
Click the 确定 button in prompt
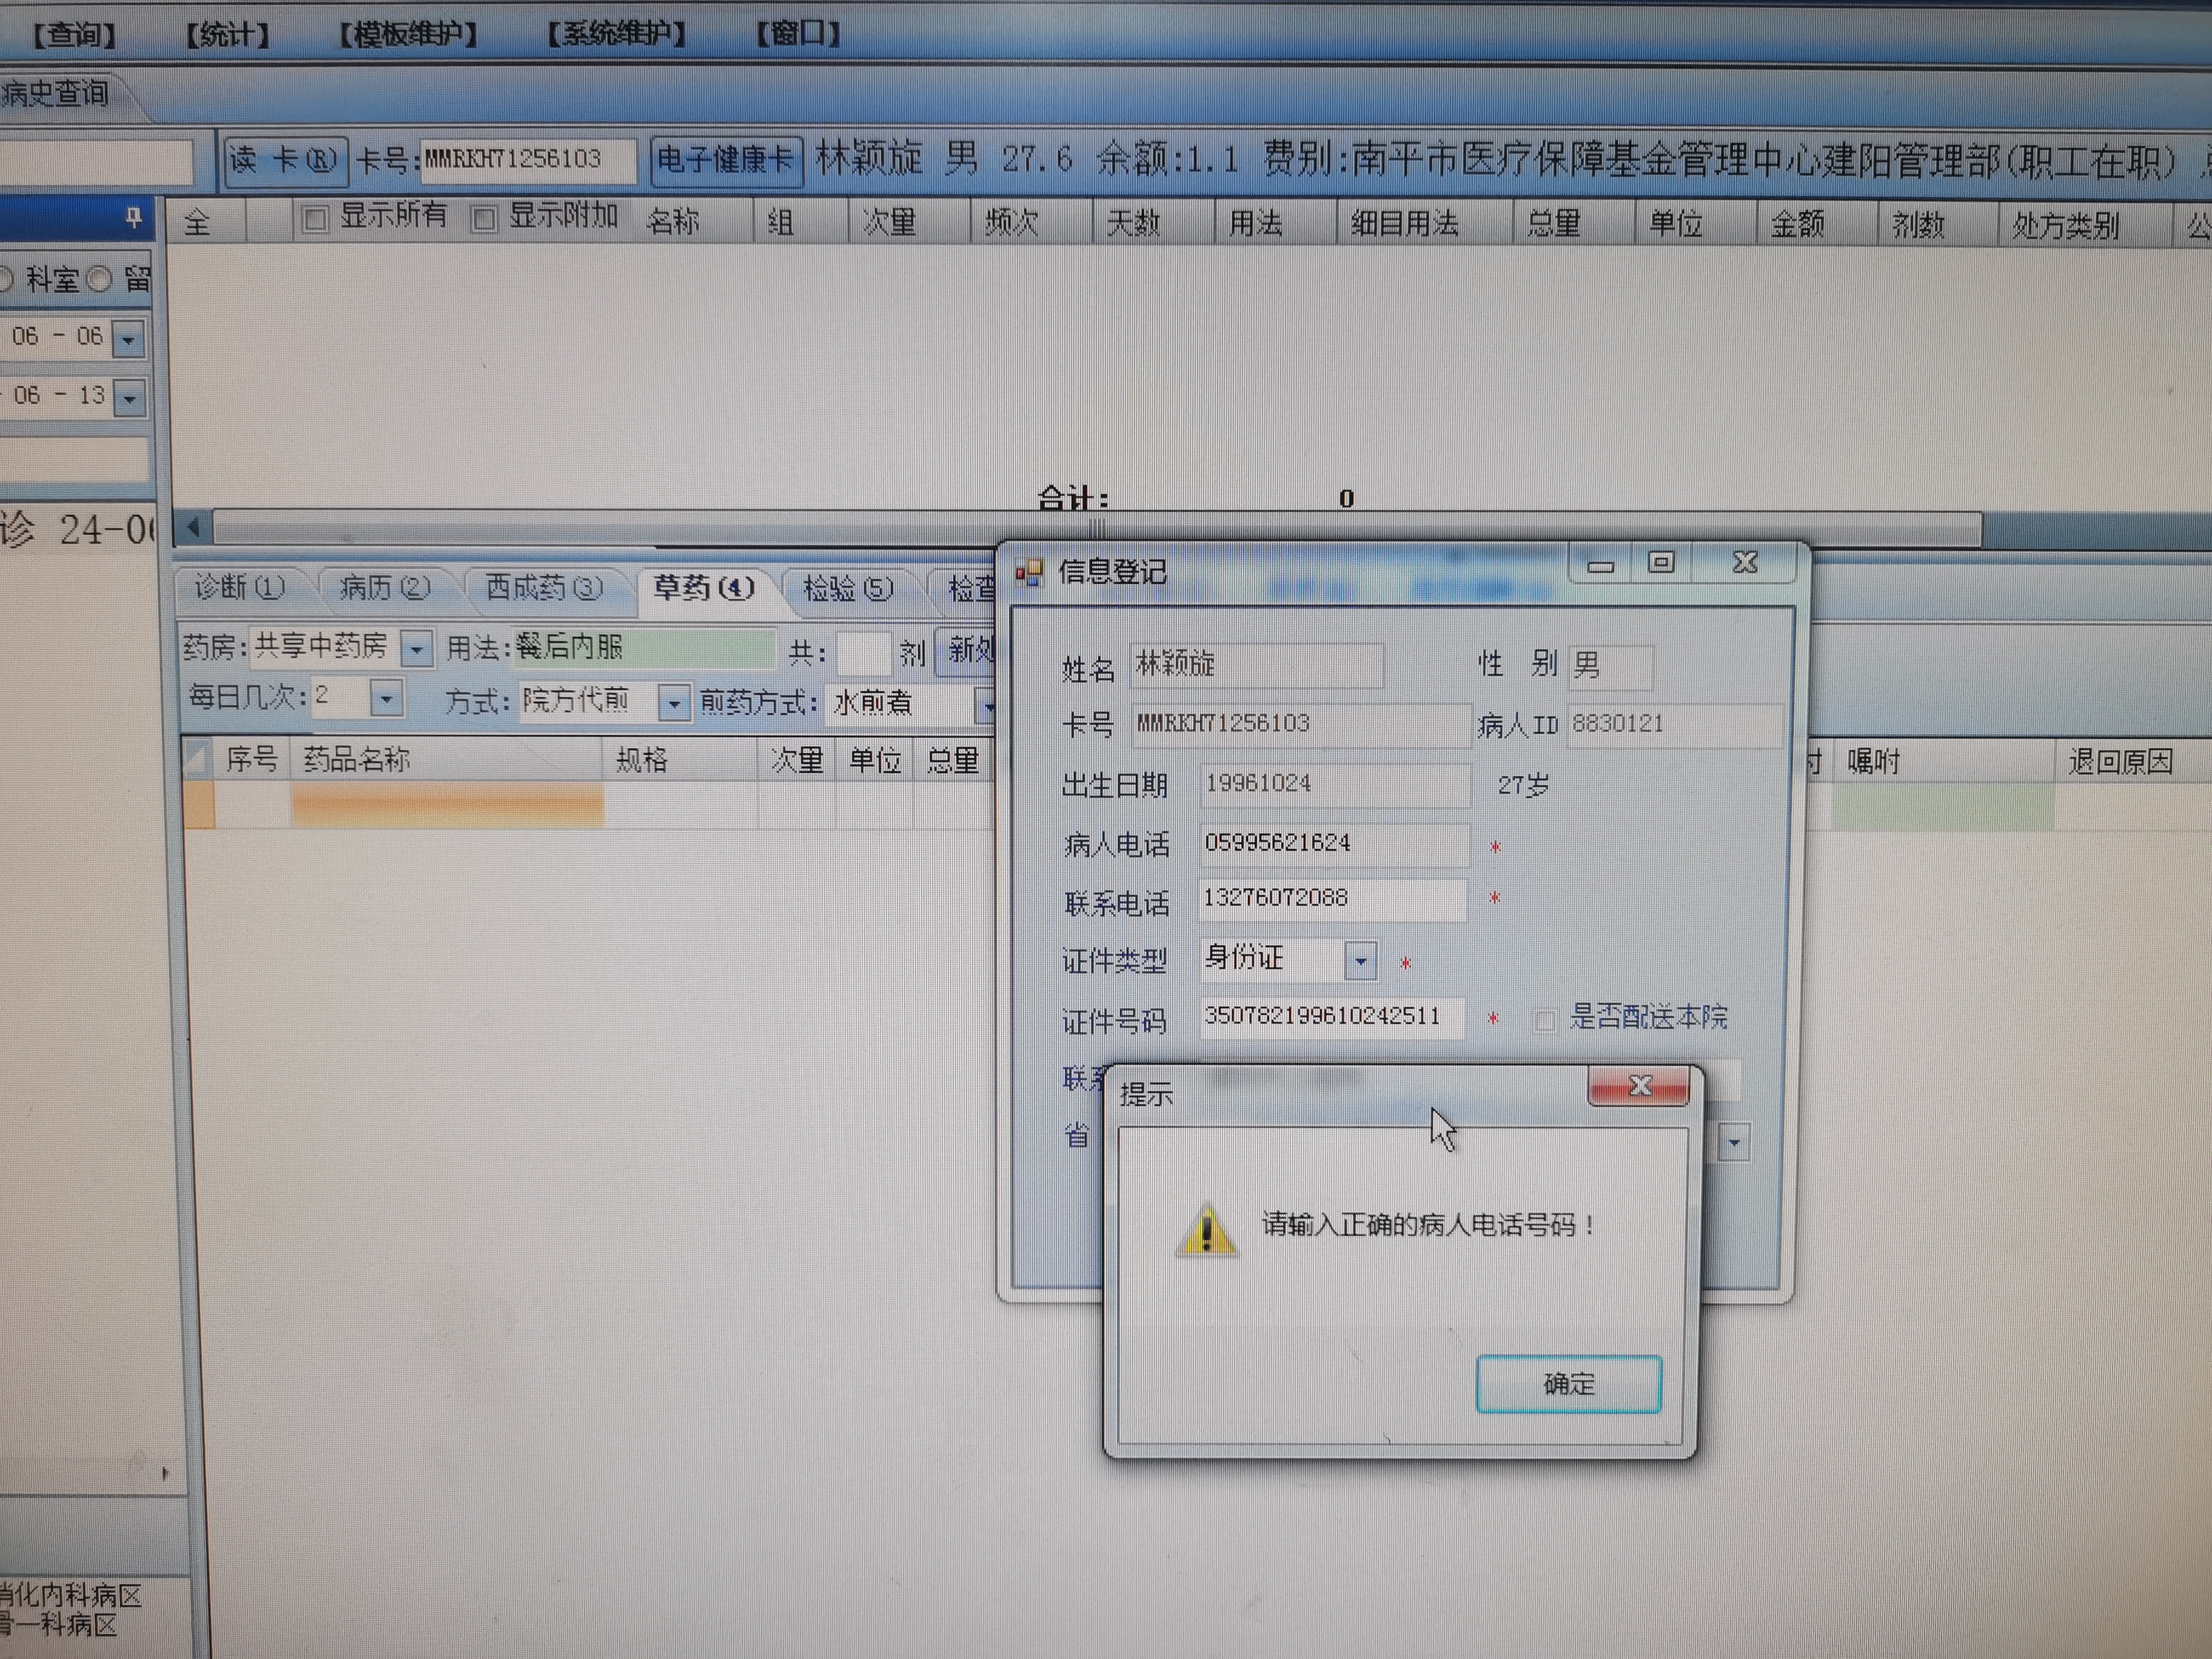tap(1568, 1384)
